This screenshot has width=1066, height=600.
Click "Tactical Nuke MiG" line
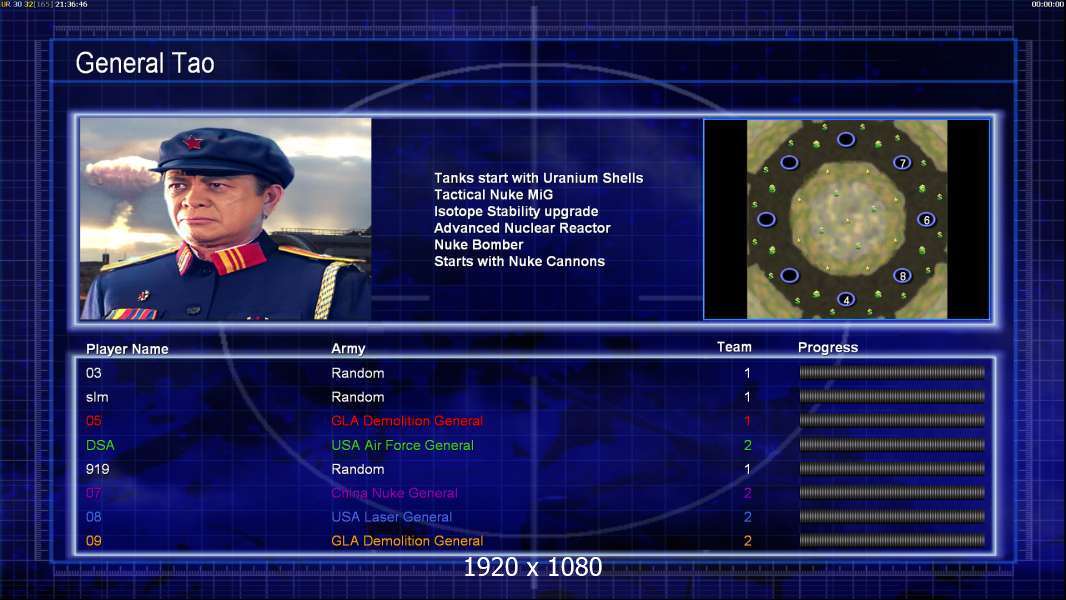pyautogui.click(x=494, y=194)
